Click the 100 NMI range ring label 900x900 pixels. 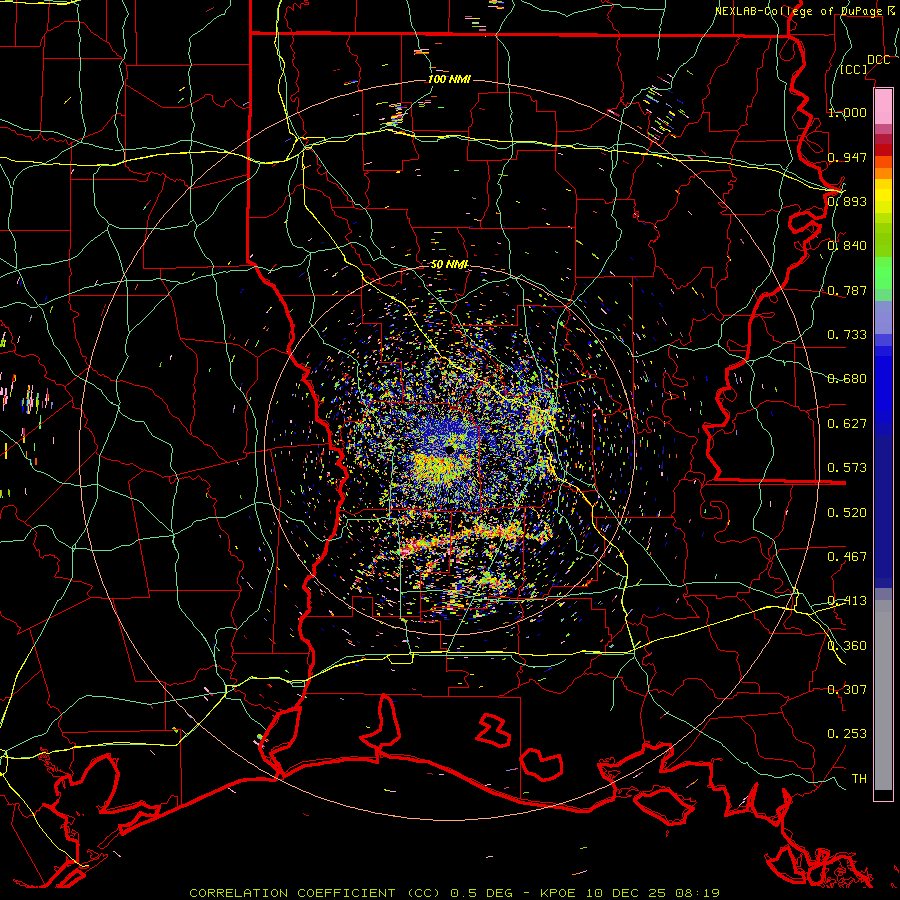[x=449, y=79]
